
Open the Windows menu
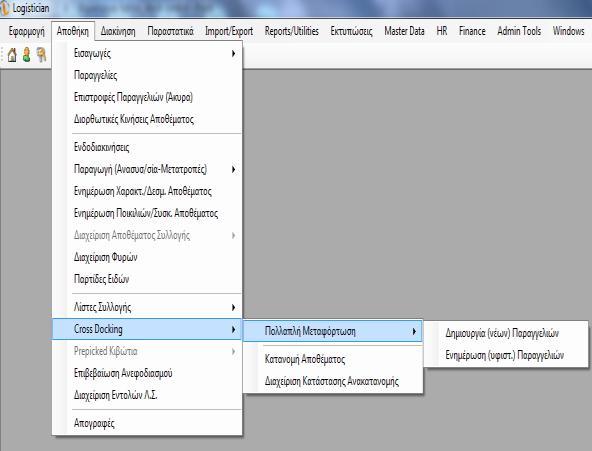tap(568, 31)
